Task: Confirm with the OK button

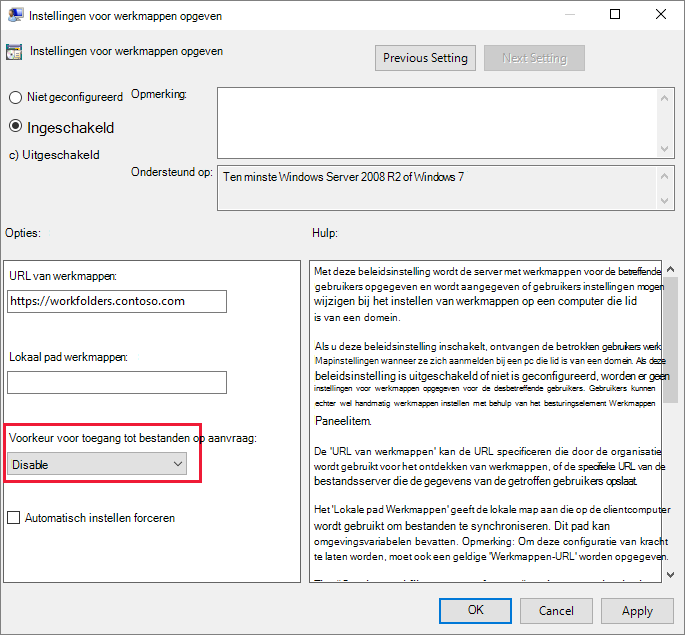Action: point(475,610)
